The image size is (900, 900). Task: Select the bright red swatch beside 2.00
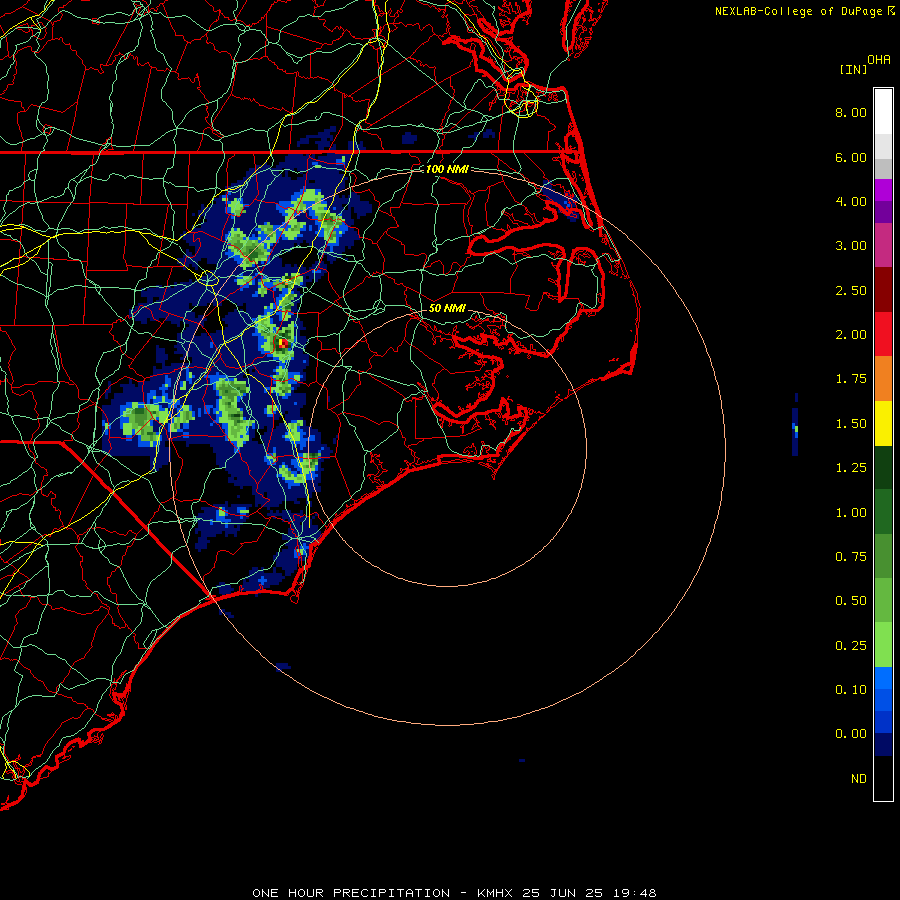[x=883, y=334]
